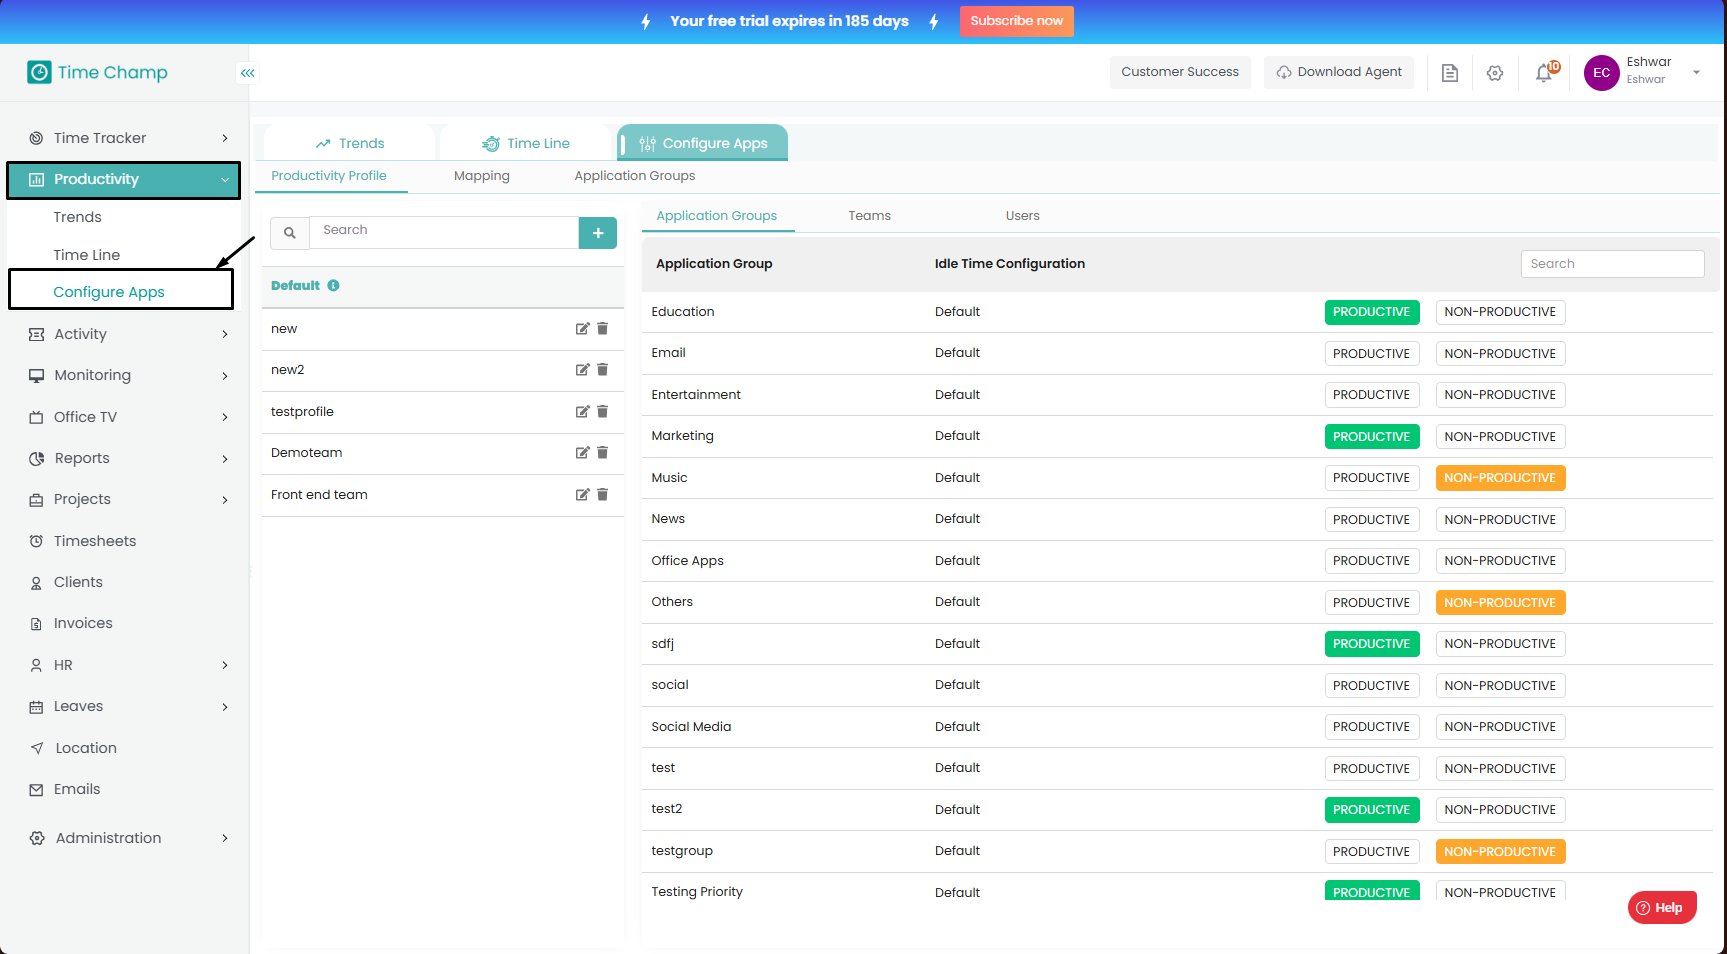Open the Eshwar user account dropdown
1727x954 pixels.
[1696, 72]
